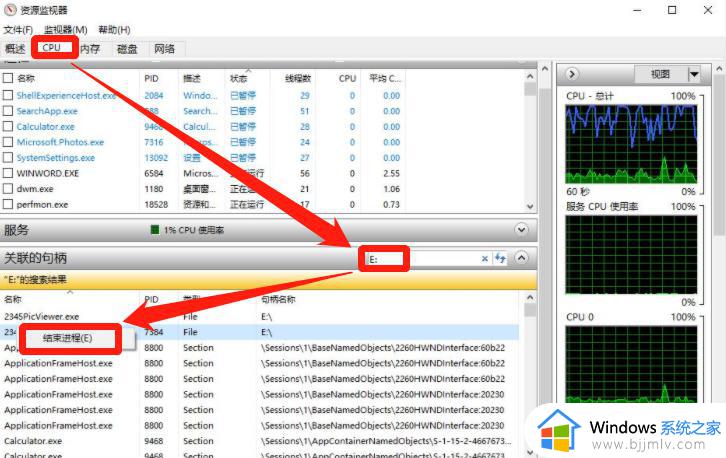Sort processes by 线程数 column header
Viewport: 726px width, 458px height.
[298, 78]
